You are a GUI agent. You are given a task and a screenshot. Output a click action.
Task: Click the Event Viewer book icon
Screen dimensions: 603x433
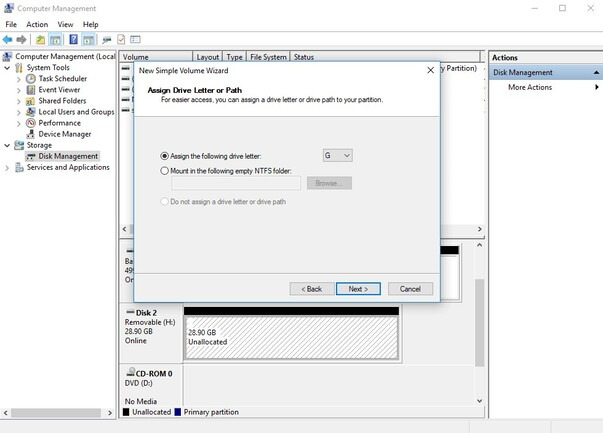click(31, 90)
